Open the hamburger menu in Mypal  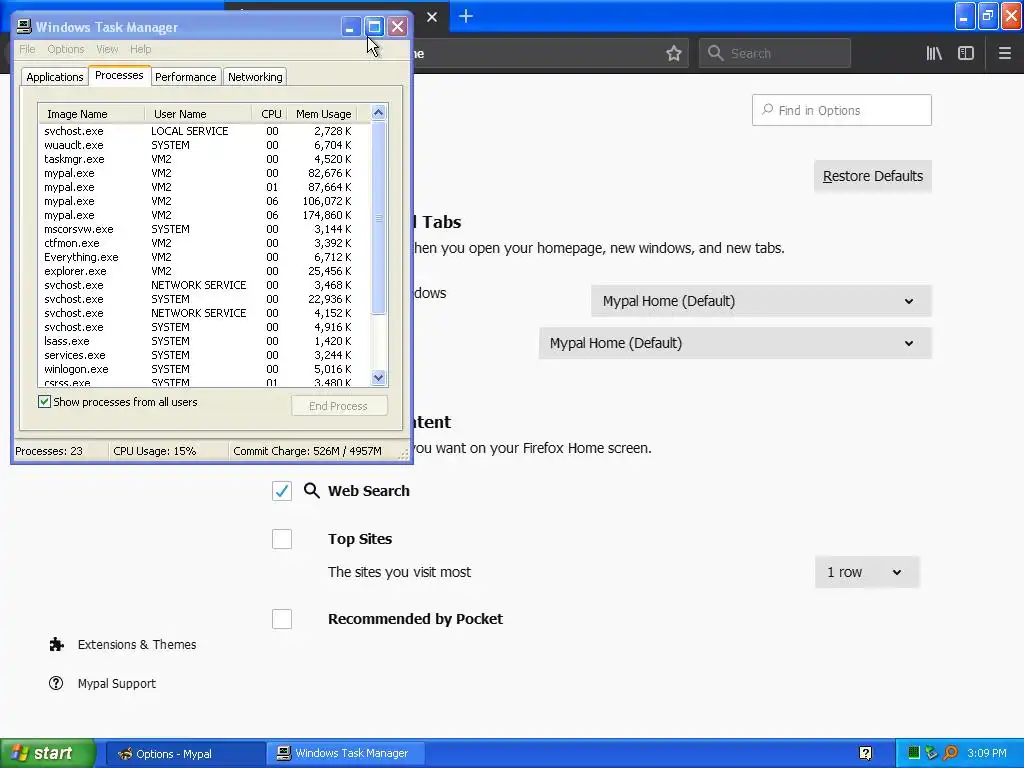click(1005, 54)
